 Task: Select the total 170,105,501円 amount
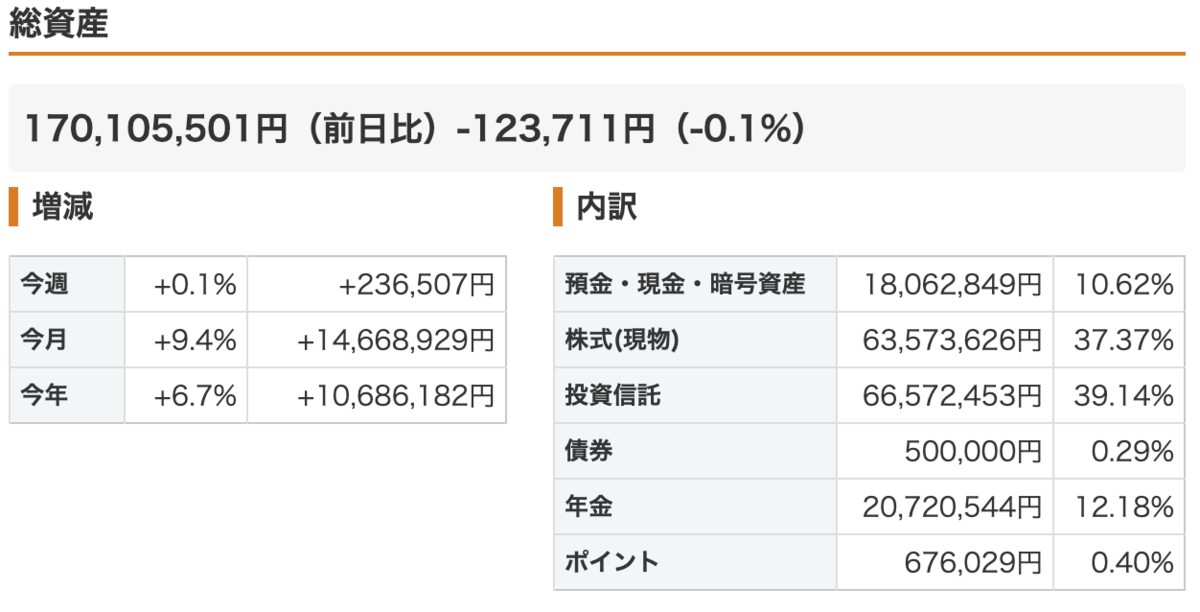coord(155,129)
